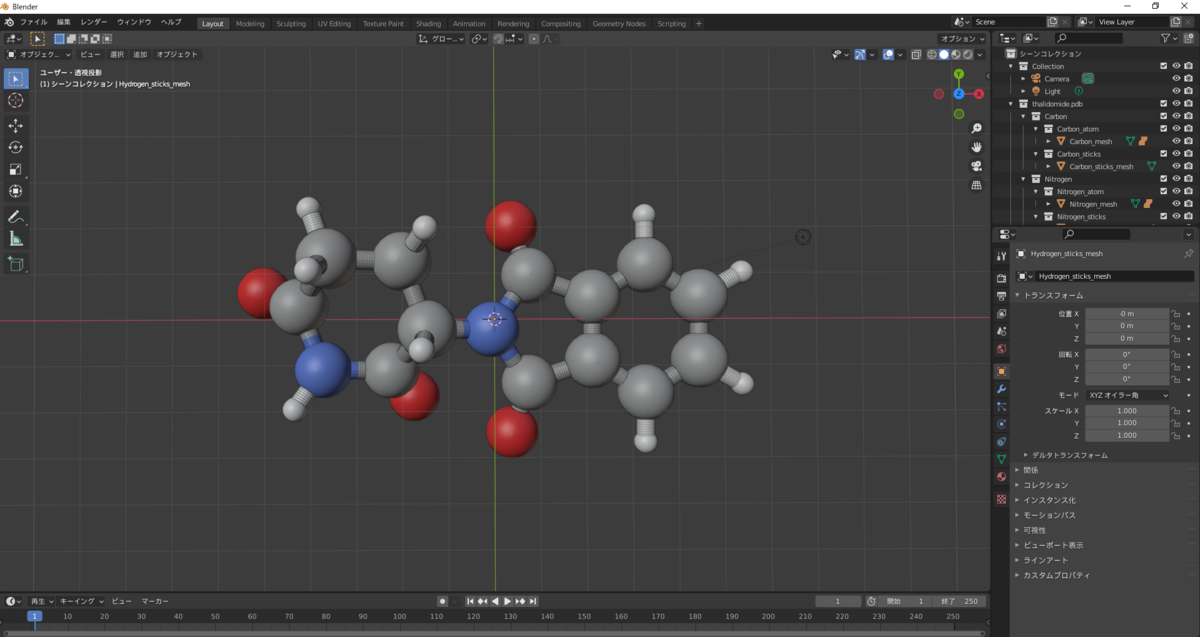Open the オプション dropdown in viewport header
Screen dimensions: 1200x637
963,39
